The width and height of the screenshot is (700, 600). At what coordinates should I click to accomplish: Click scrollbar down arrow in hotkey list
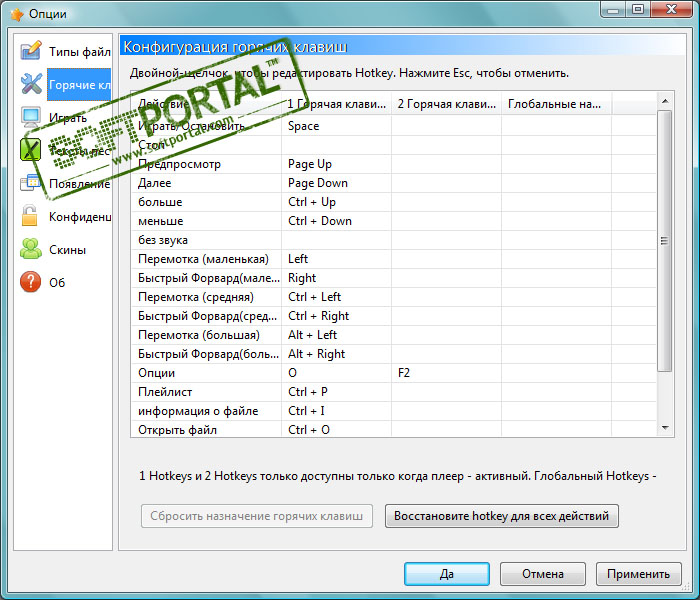tap(665, 428)
